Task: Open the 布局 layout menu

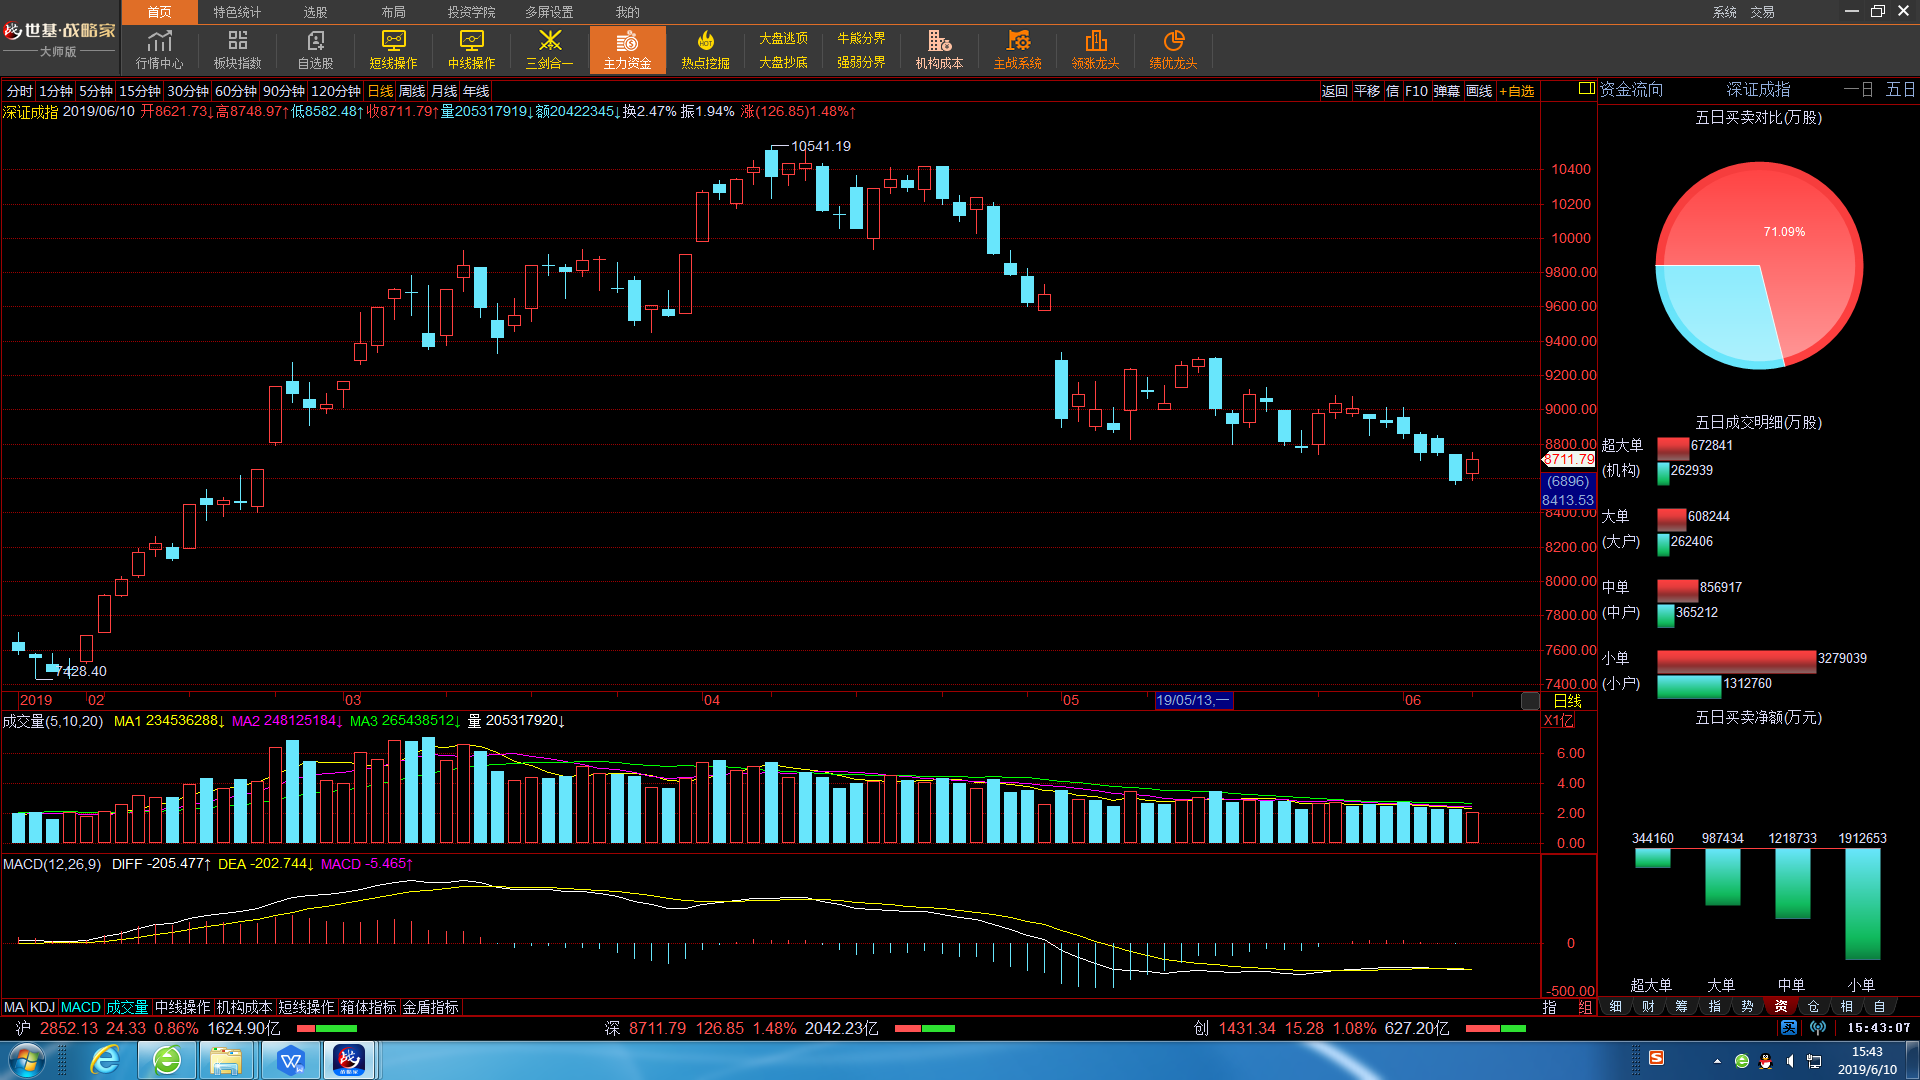Action: 393,12
